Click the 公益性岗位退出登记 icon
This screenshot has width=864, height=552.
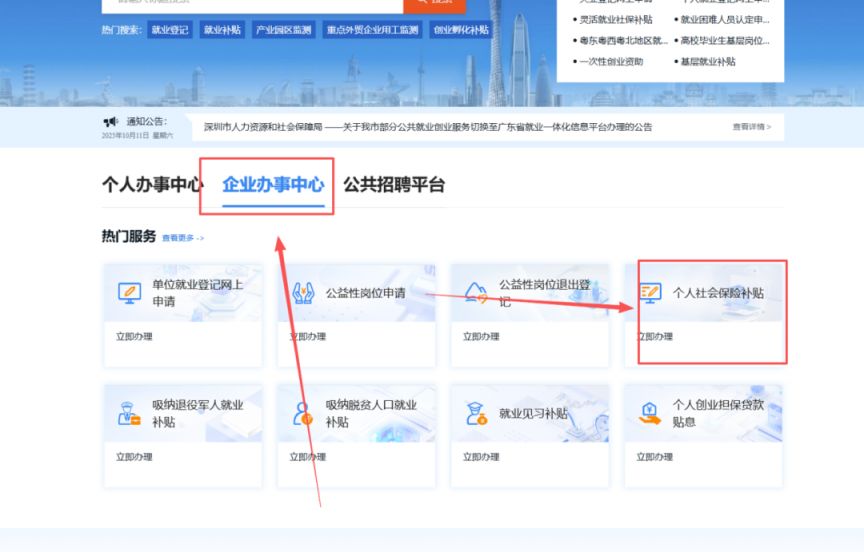tap(477, 293)
